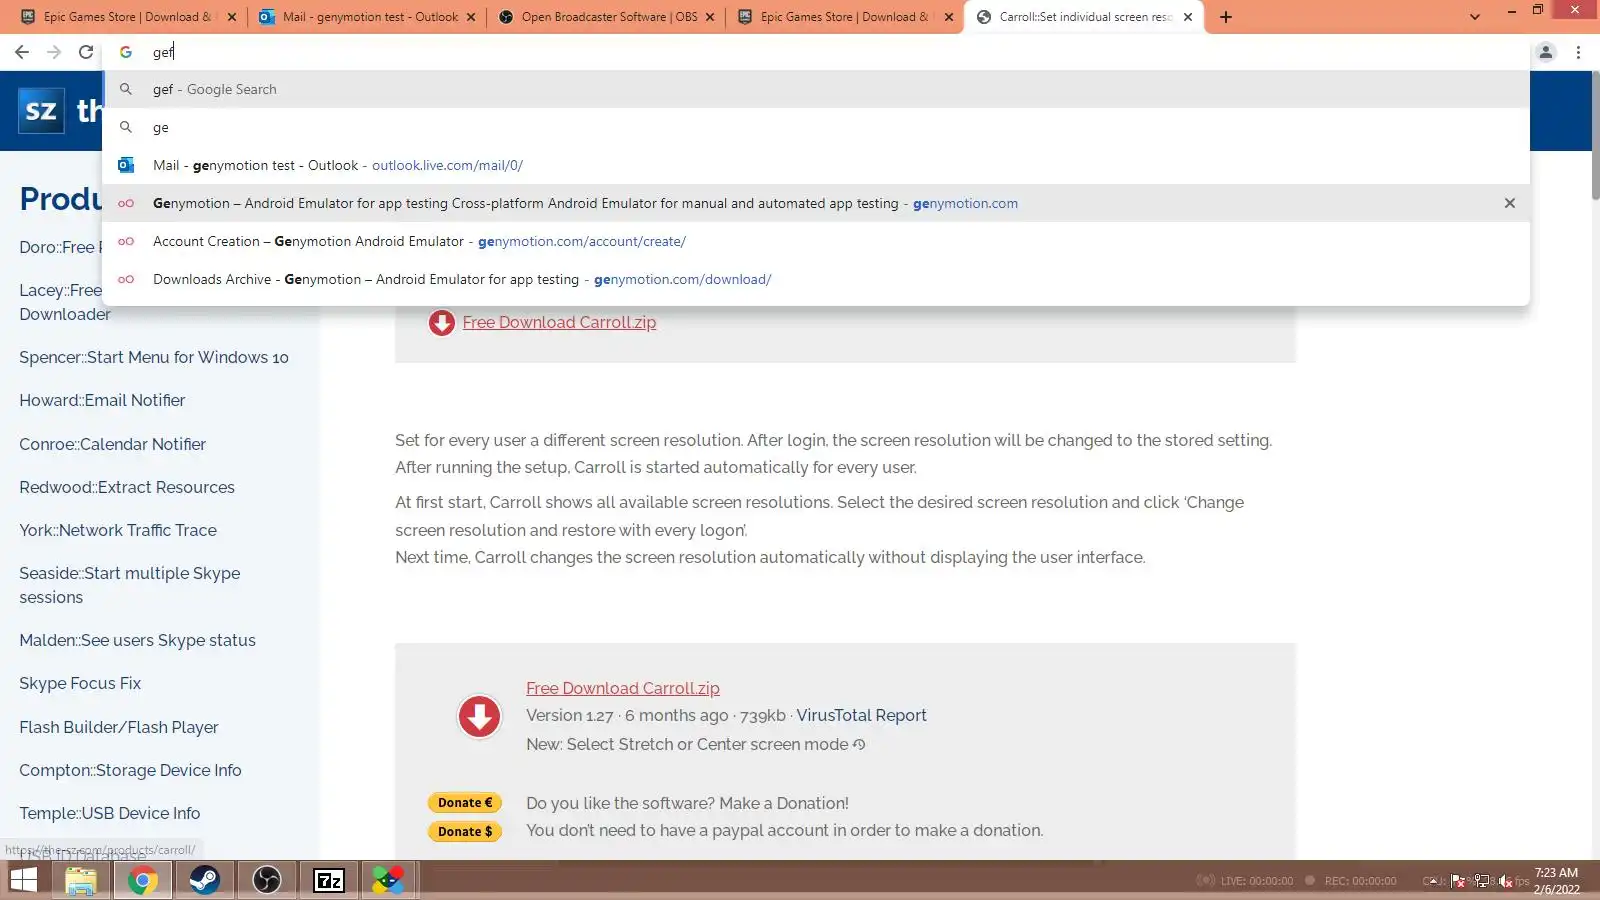Choose Genymotion Android Emulator homepage suggestion
The height and width of the screenshot is (900, 1600).
click(816, 203)
